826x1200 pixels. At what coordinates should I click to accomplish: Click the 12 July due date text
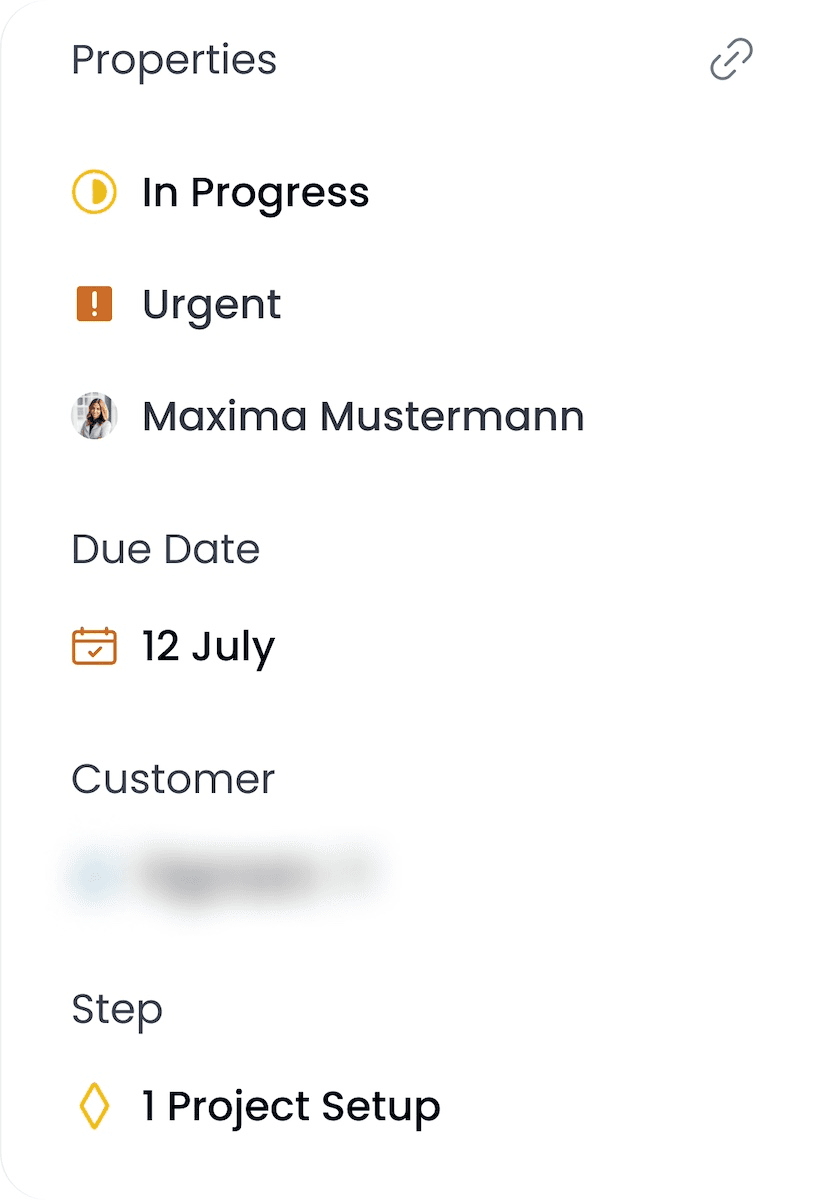pos(207,647)
